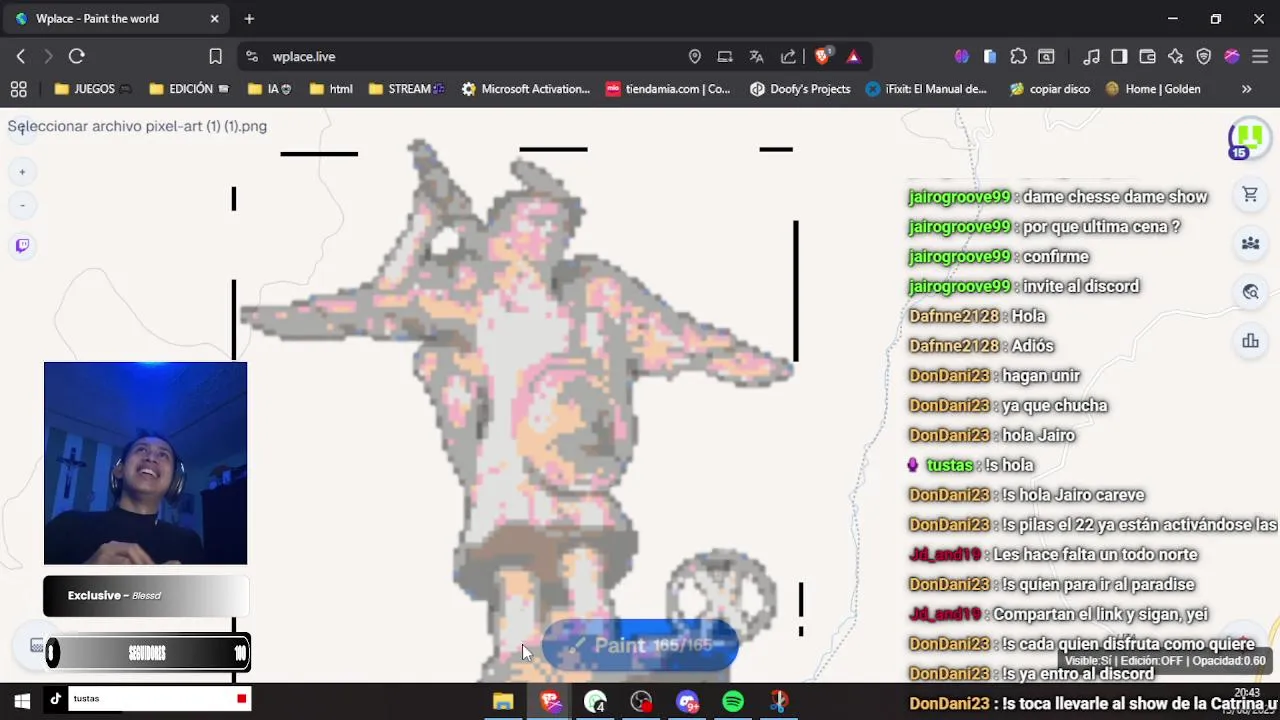Open the JUEGOS bookmarks folder
Image resolution: width=1280 pixels, height=720 pixels.
(93, 89)
